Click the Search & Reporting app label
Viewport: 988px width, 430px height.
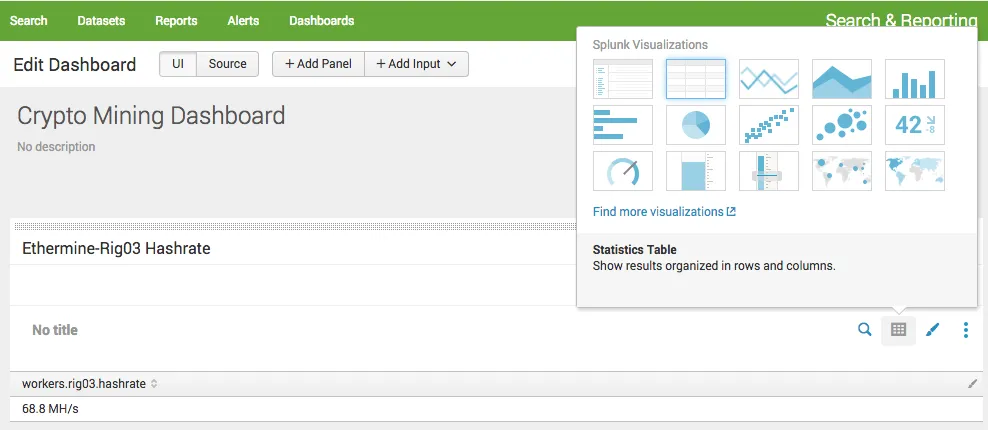point(901,21)
